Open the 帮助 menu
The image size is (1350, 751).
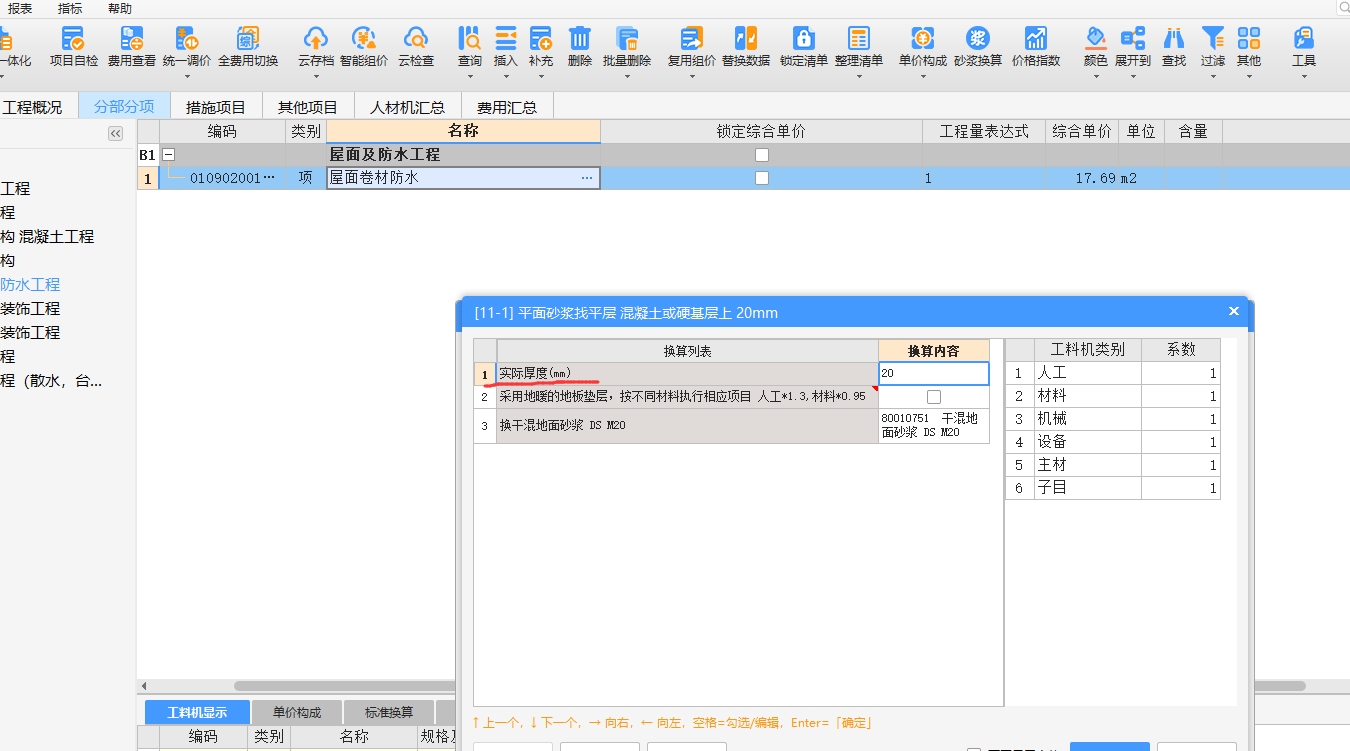[120, 8]
